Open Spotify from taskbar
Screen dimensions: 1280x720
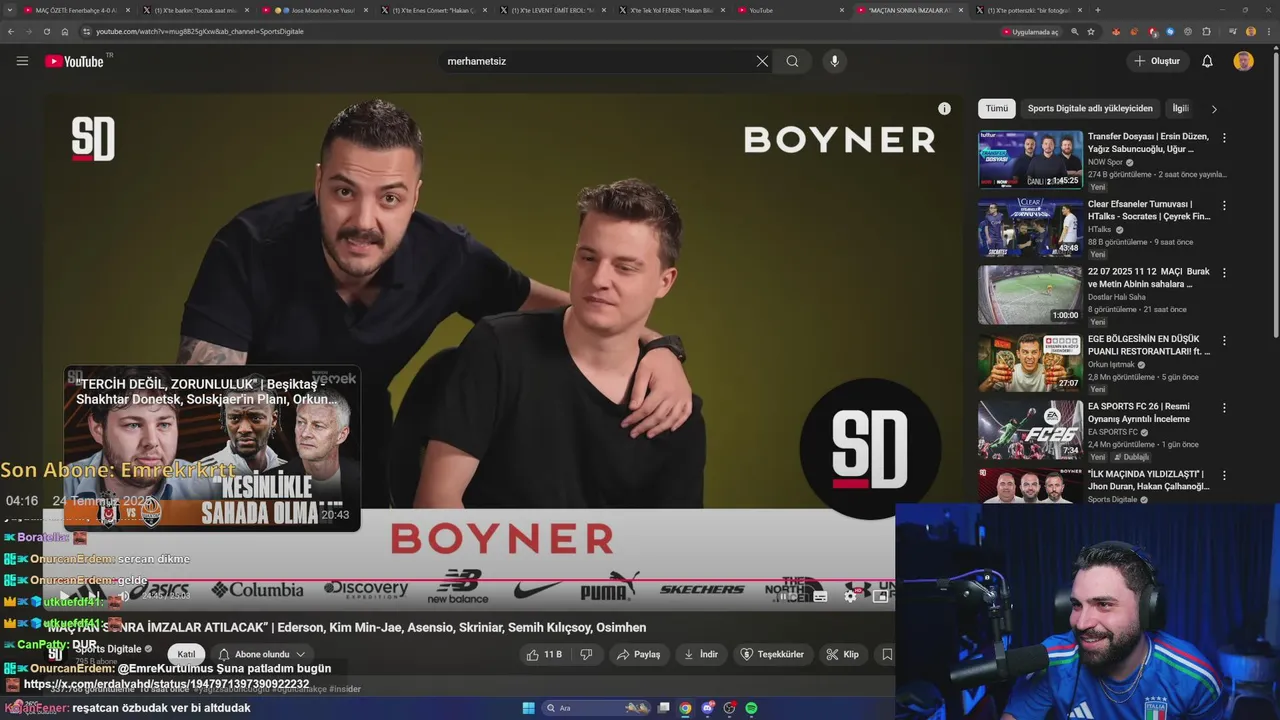[751, 708]
